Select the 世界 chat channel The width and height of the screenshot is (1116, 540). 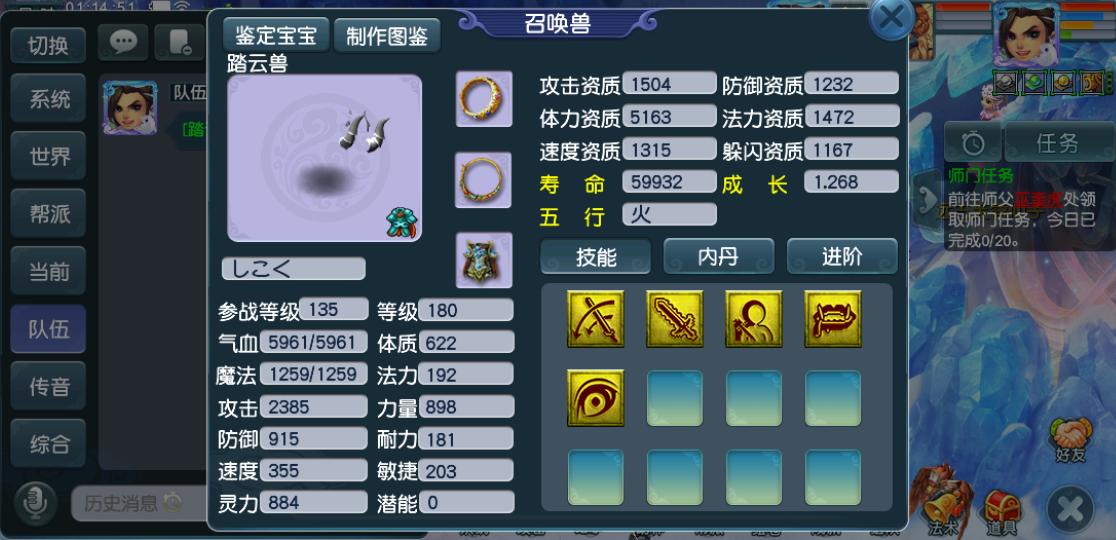click(48, 156)
